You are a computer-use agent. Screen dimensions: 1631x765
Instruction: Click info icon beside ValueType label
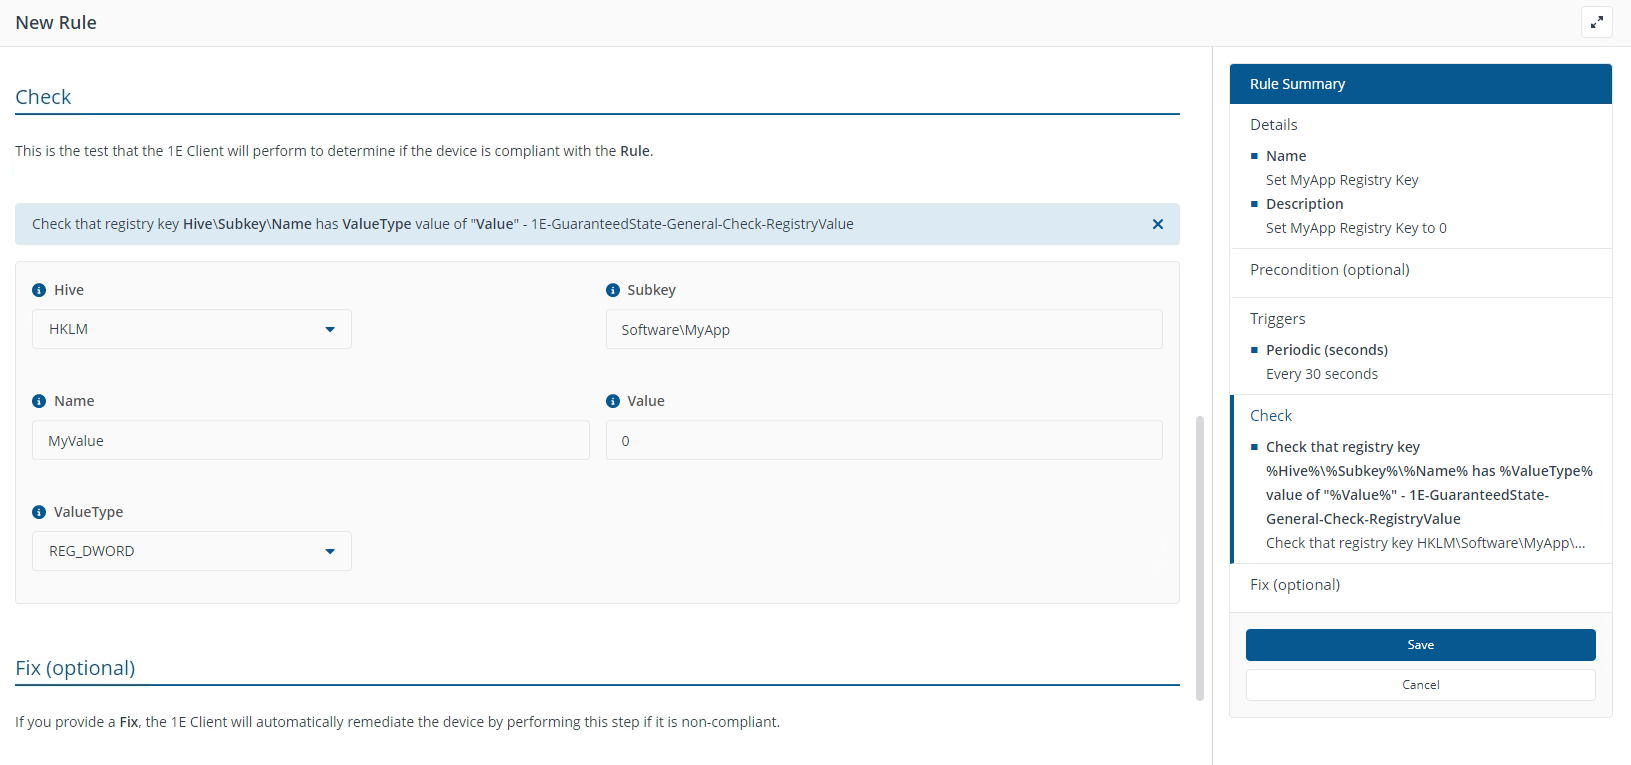pyautogui.click(x=39, y=512)
